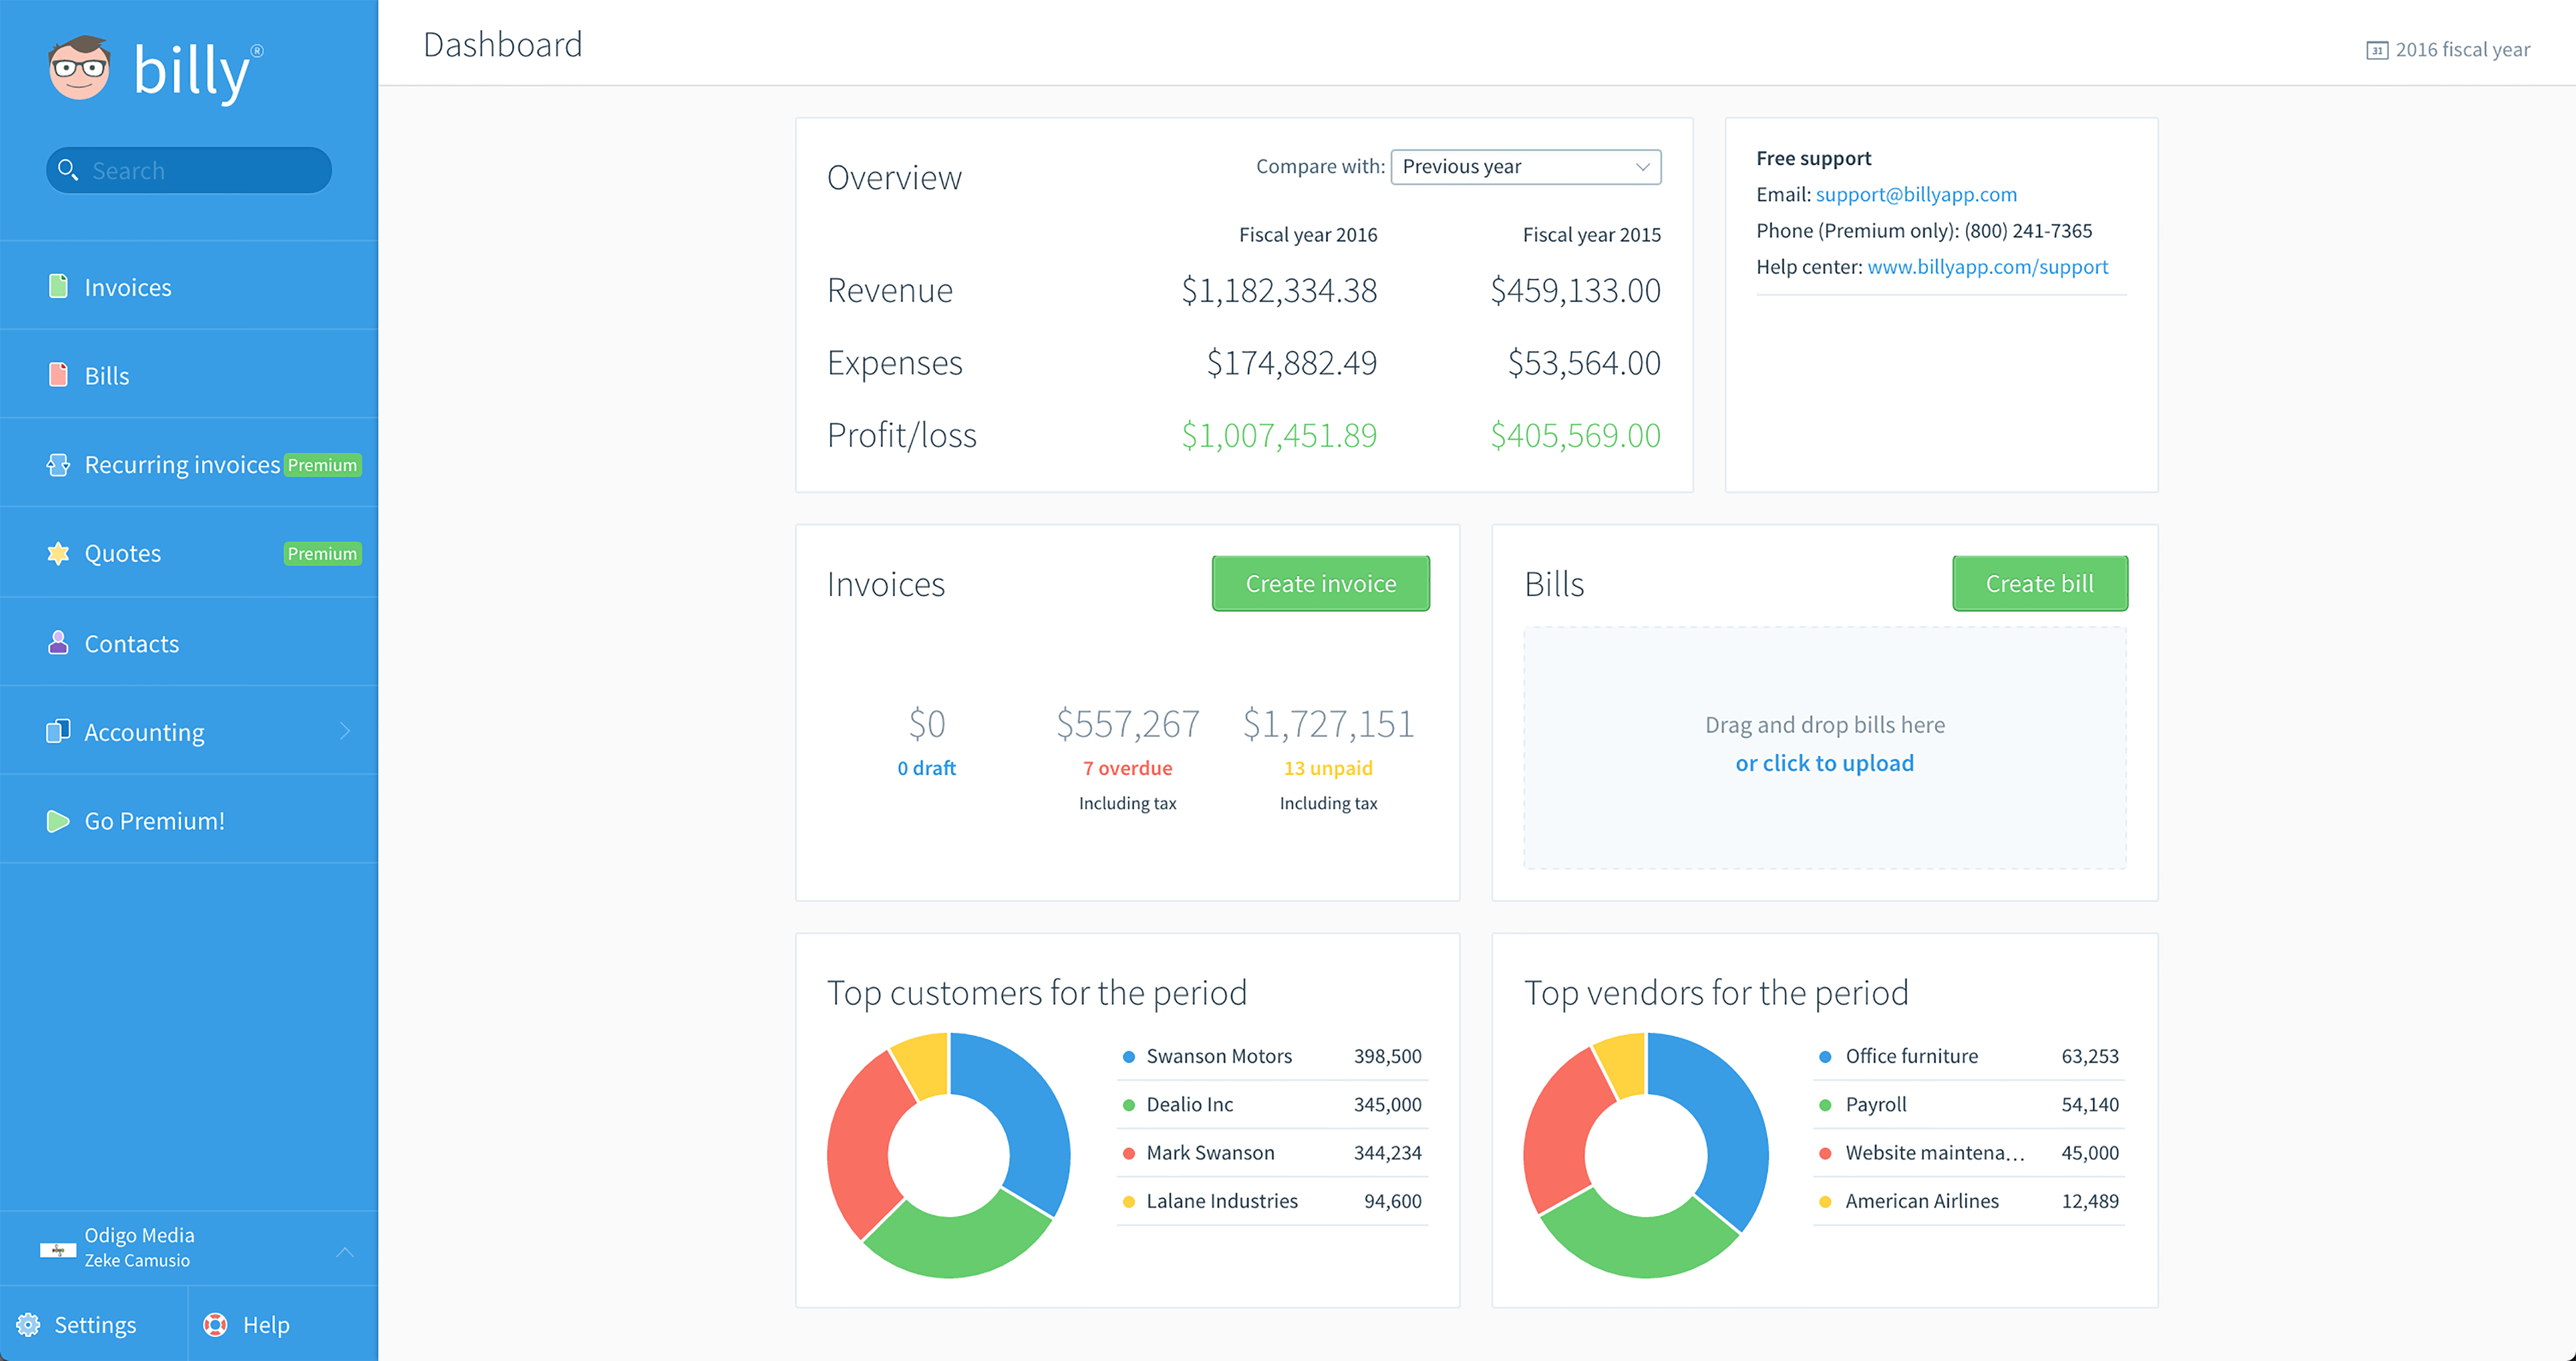
Task: Click the Contacts person icon
Action: click(x=58, y=643)
